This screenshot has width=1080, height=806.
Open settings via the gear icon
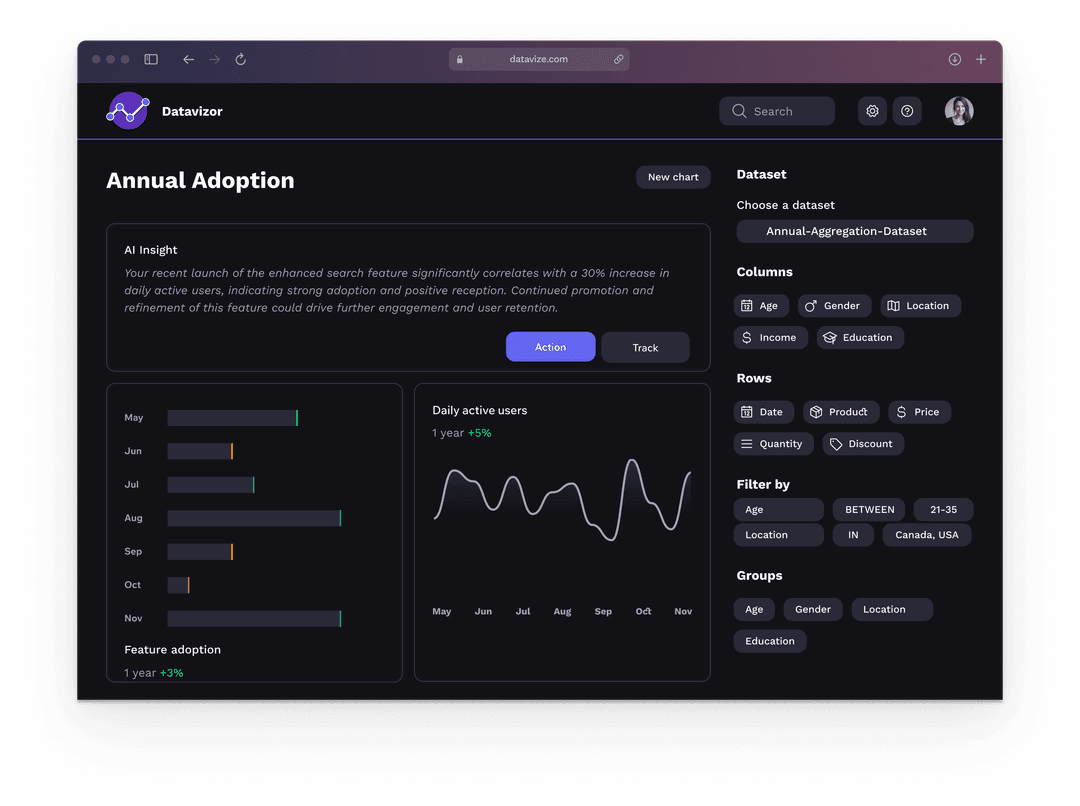pos(872,111)
